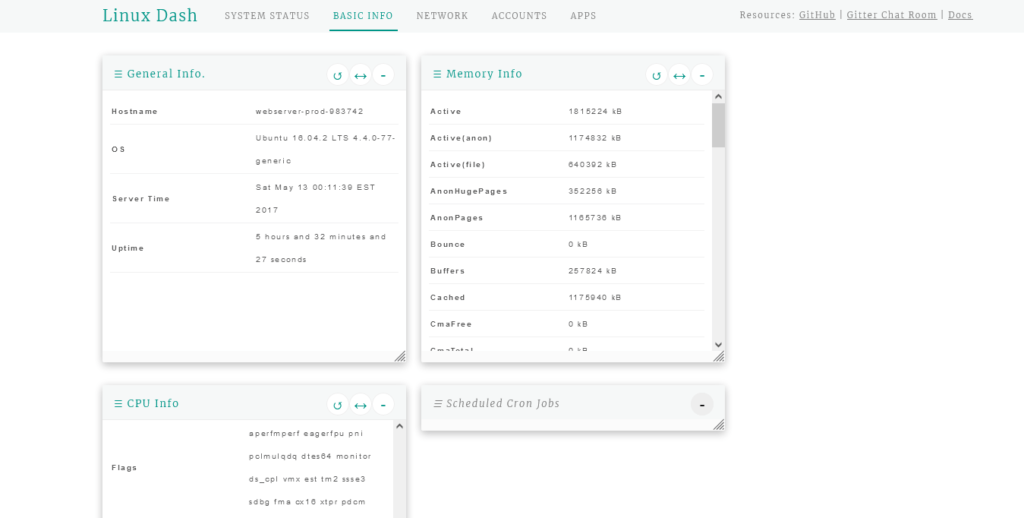
Task: Click the CmaFree row label
Action: pyautogui.click(x=451, y=325)
